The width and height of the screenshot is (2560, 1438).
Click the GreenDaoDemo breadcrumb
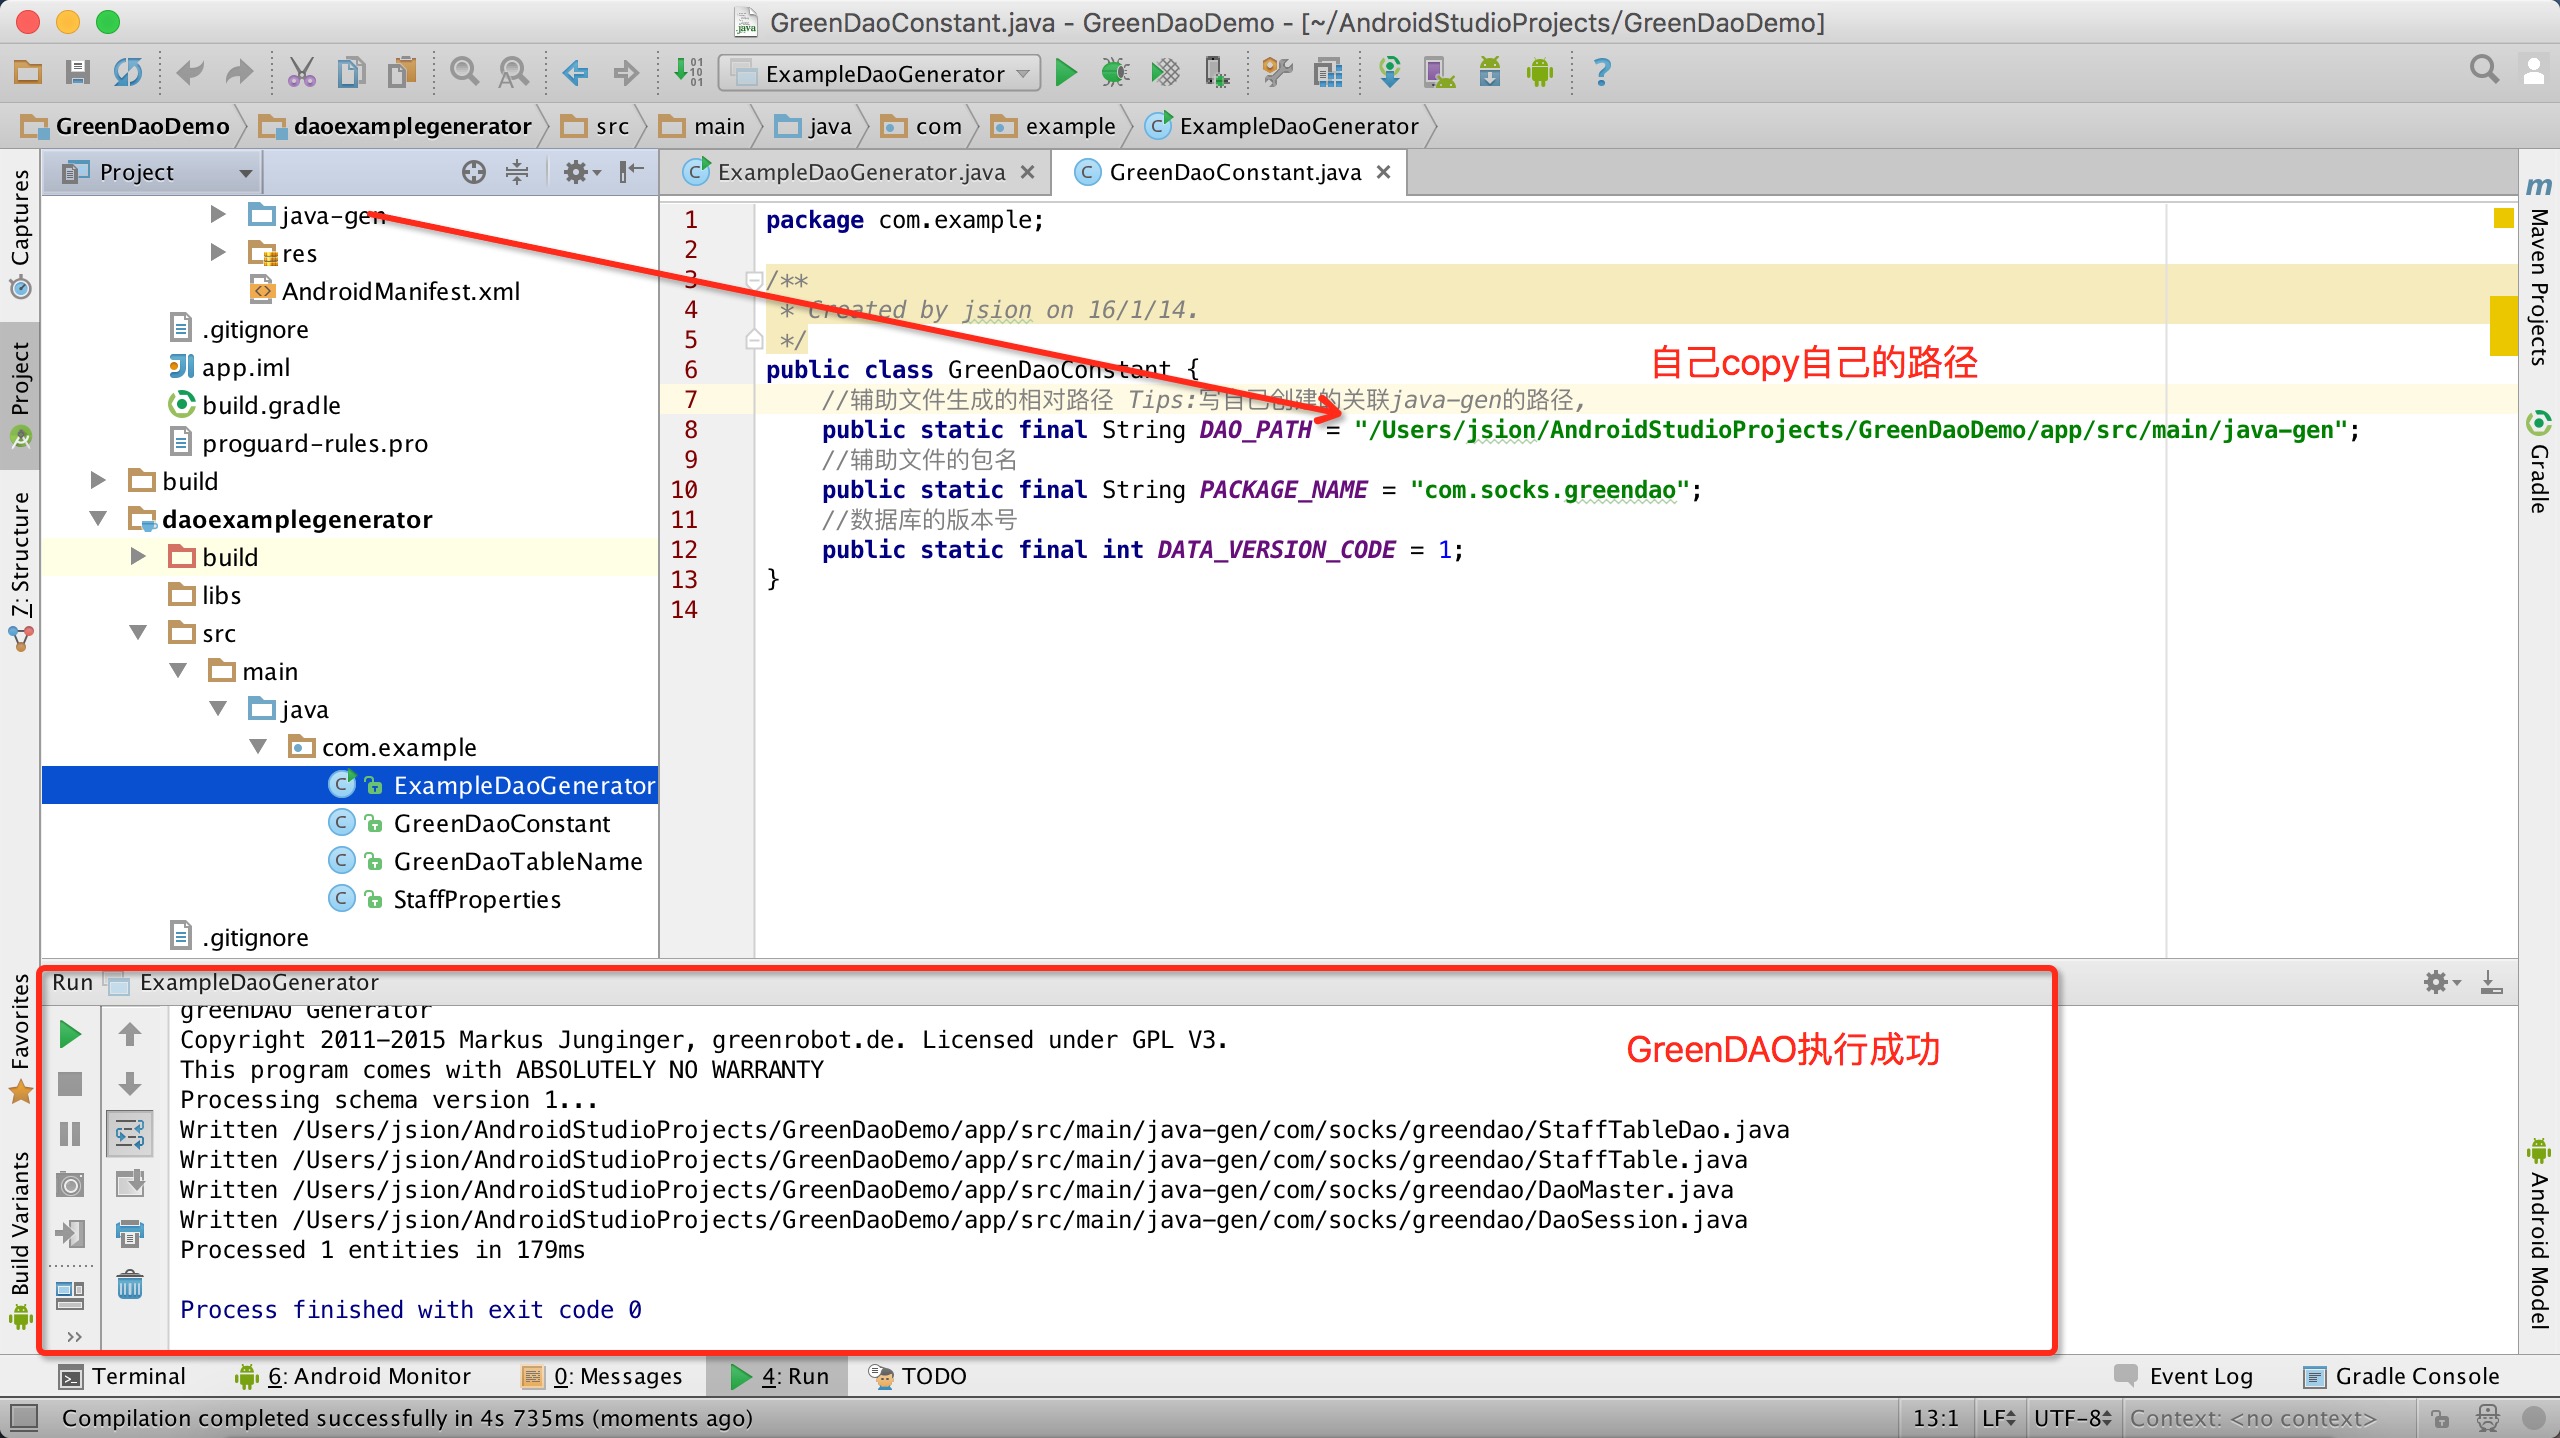pos(126,126)
